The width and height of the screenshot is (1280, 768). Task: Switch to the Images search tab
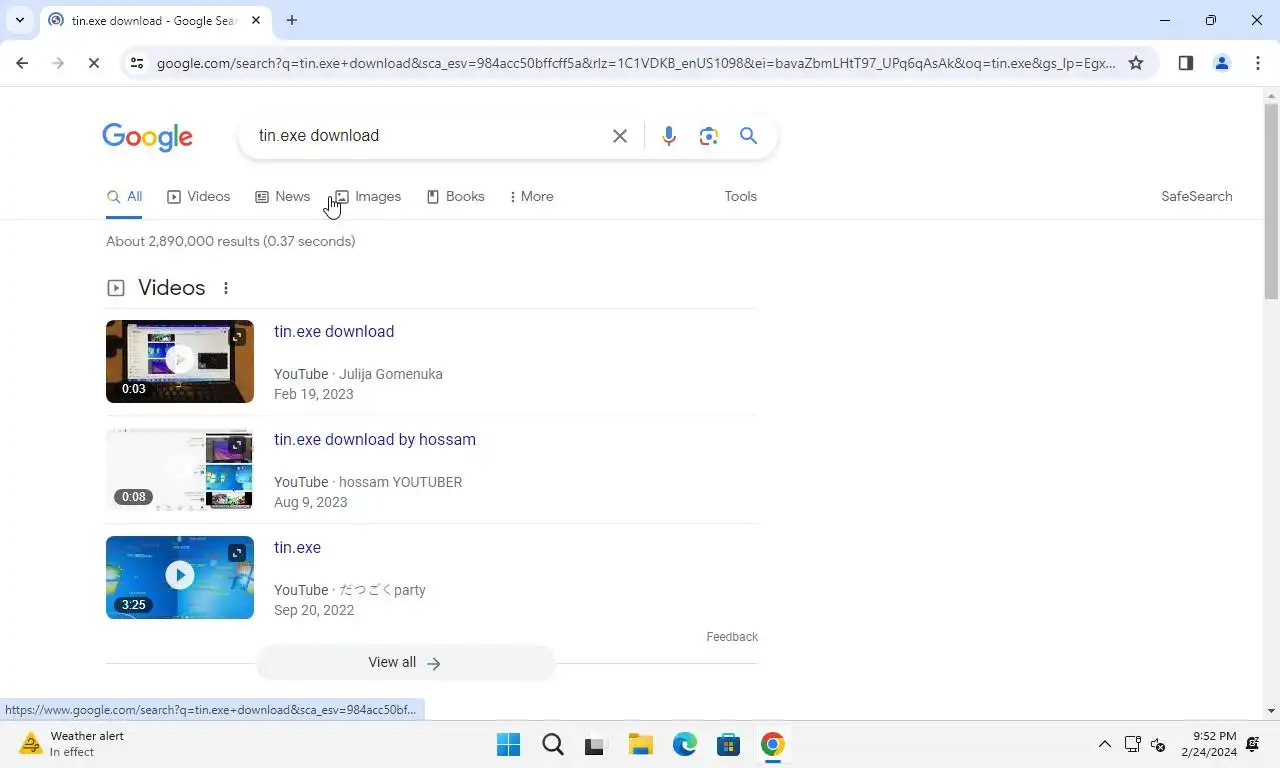[x=367, y=197]
